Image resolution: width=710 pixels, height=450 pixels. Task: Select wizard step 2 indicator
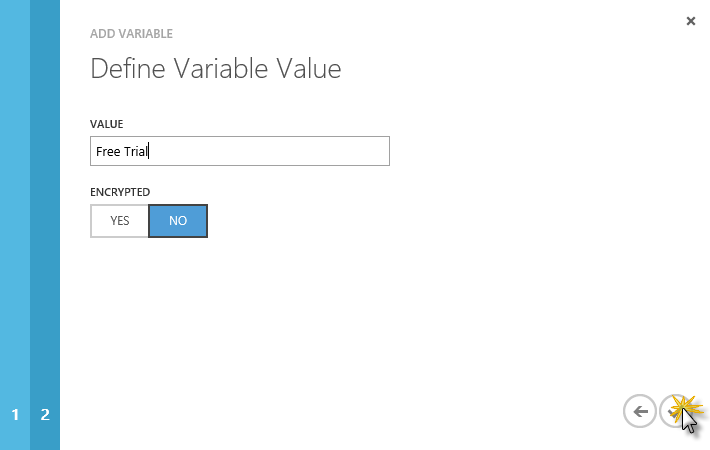pos(45,414)
